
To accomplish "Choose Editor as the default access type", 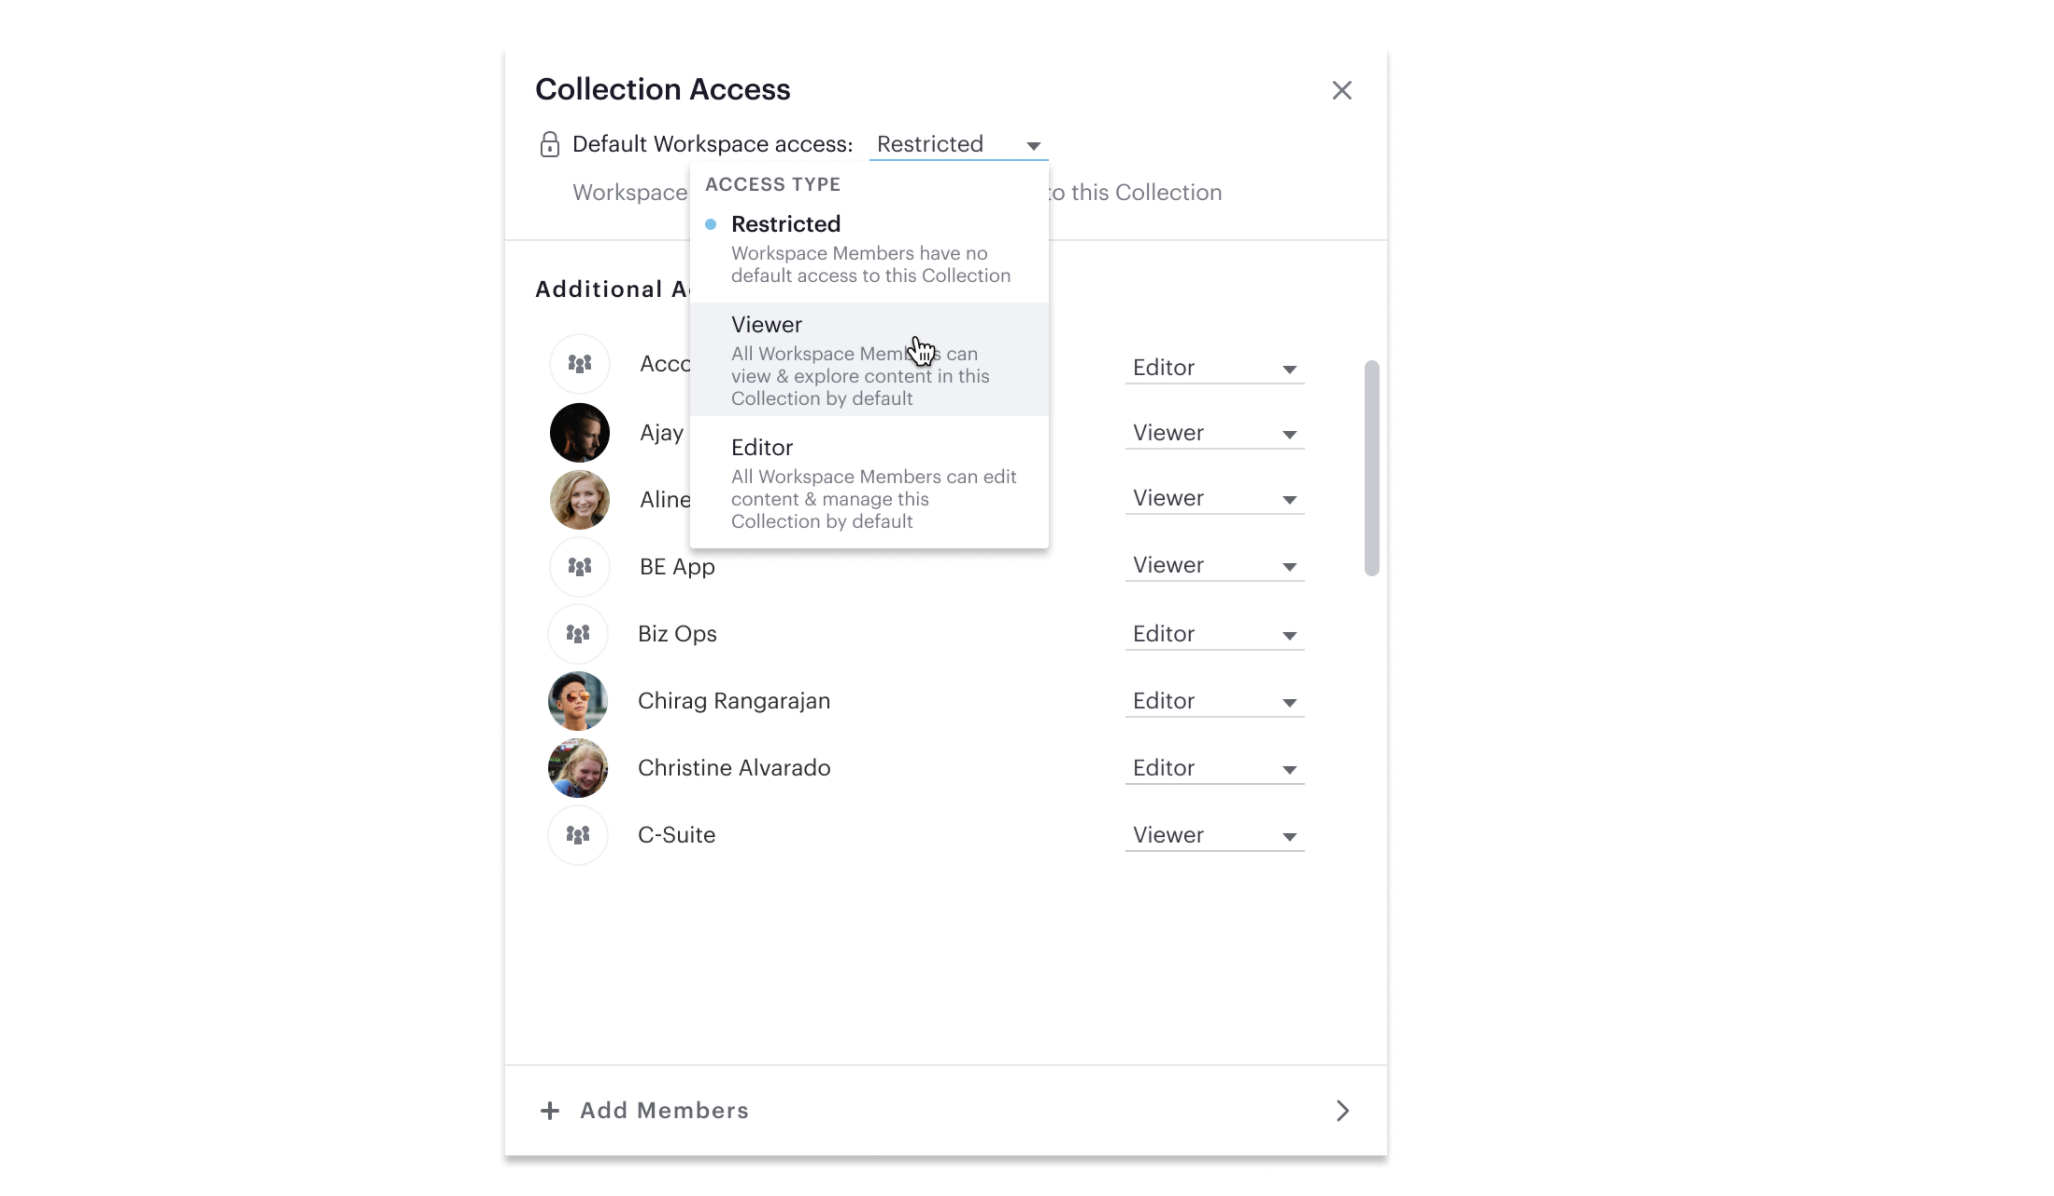I will [762, 447].
